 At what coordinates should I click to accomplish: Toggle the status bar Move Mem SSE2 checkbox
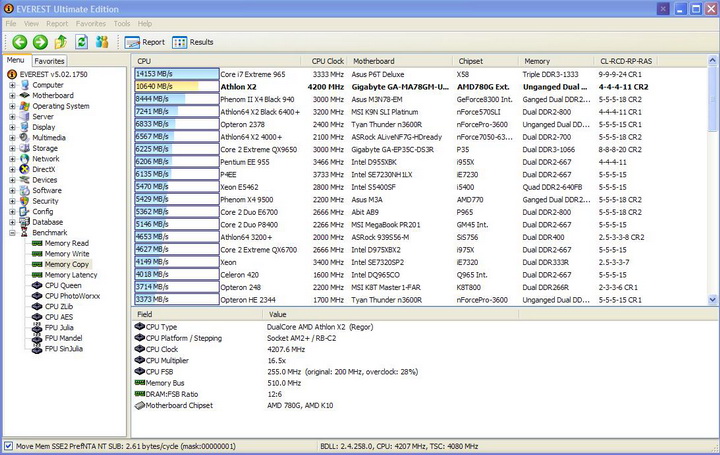pyautogui.click(x=8, y=446)
